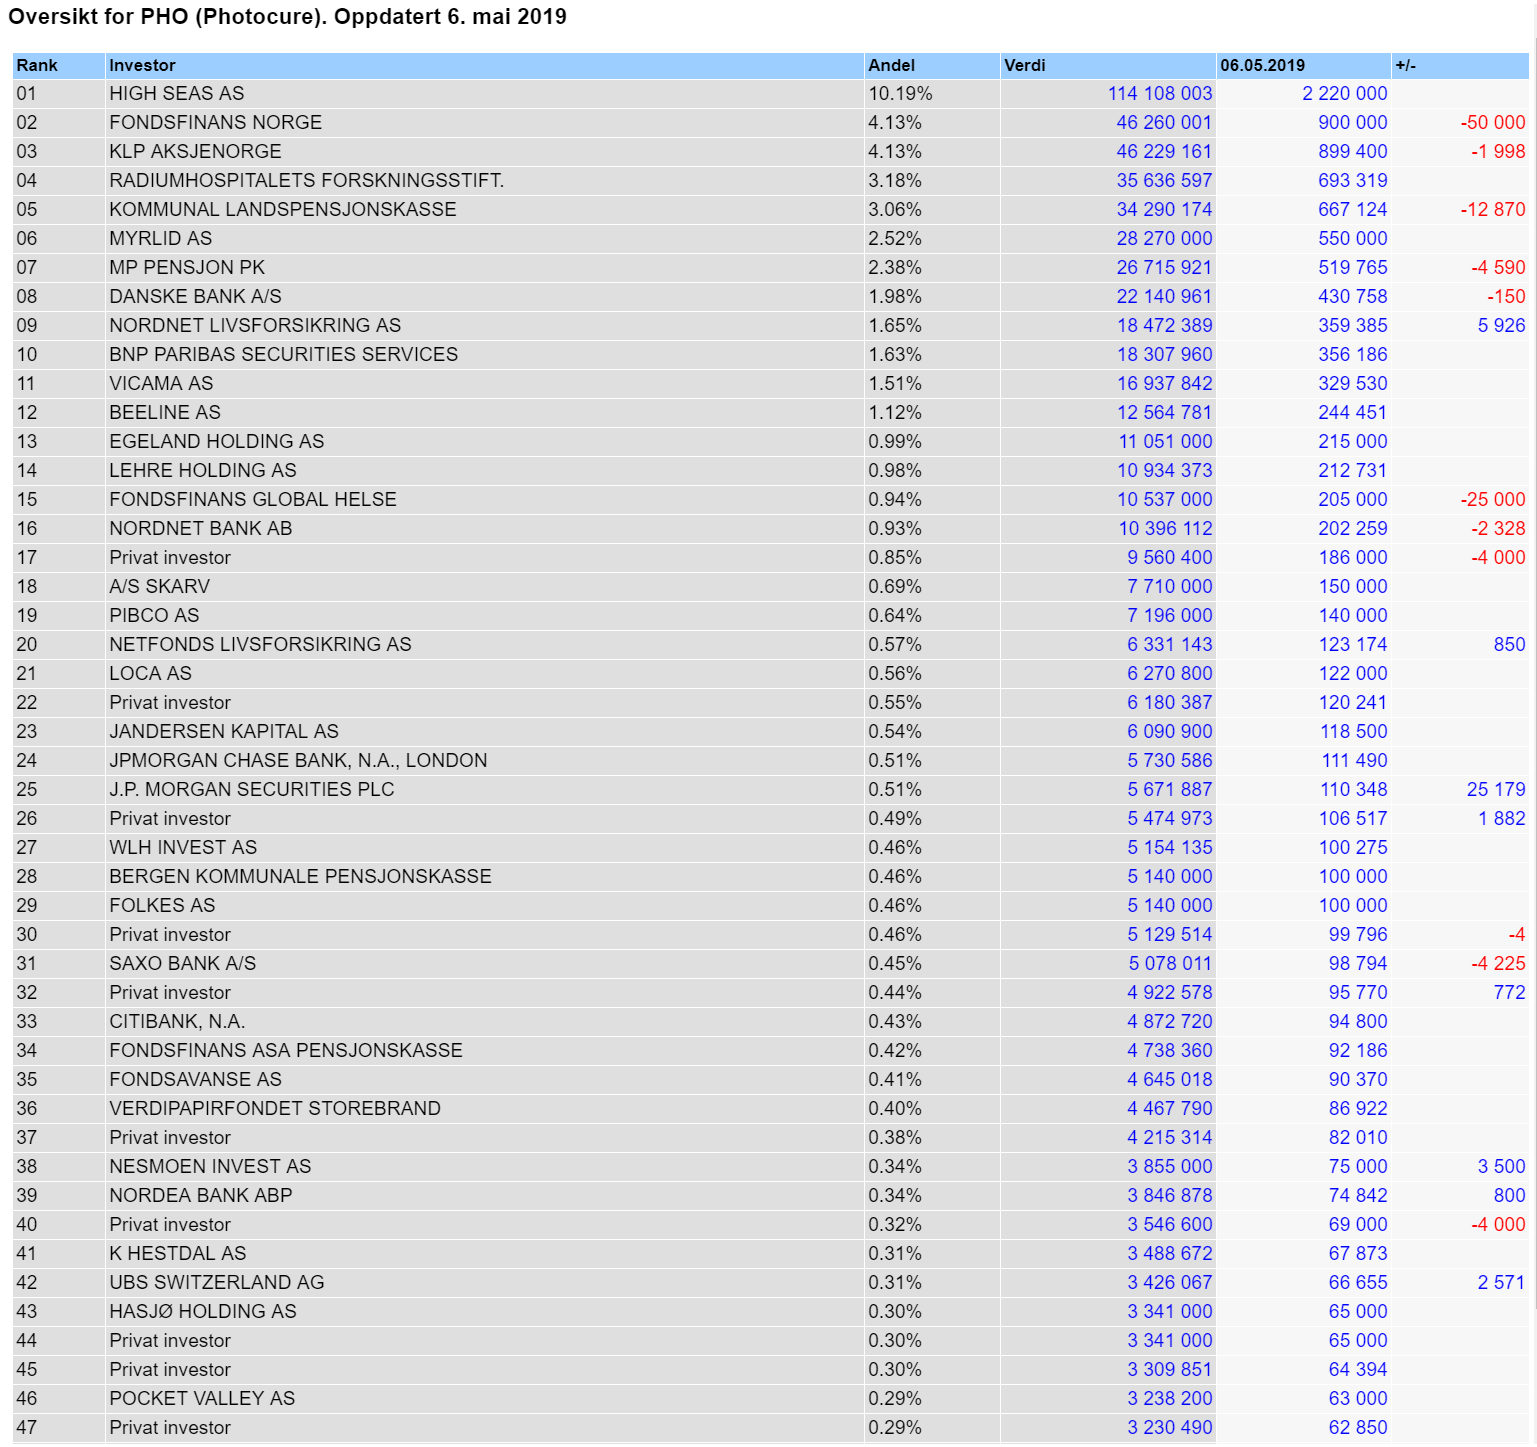1537x1447 pixels.
Task: Open value 3 230 490 in row 47
Action: pos(1169,1427)
